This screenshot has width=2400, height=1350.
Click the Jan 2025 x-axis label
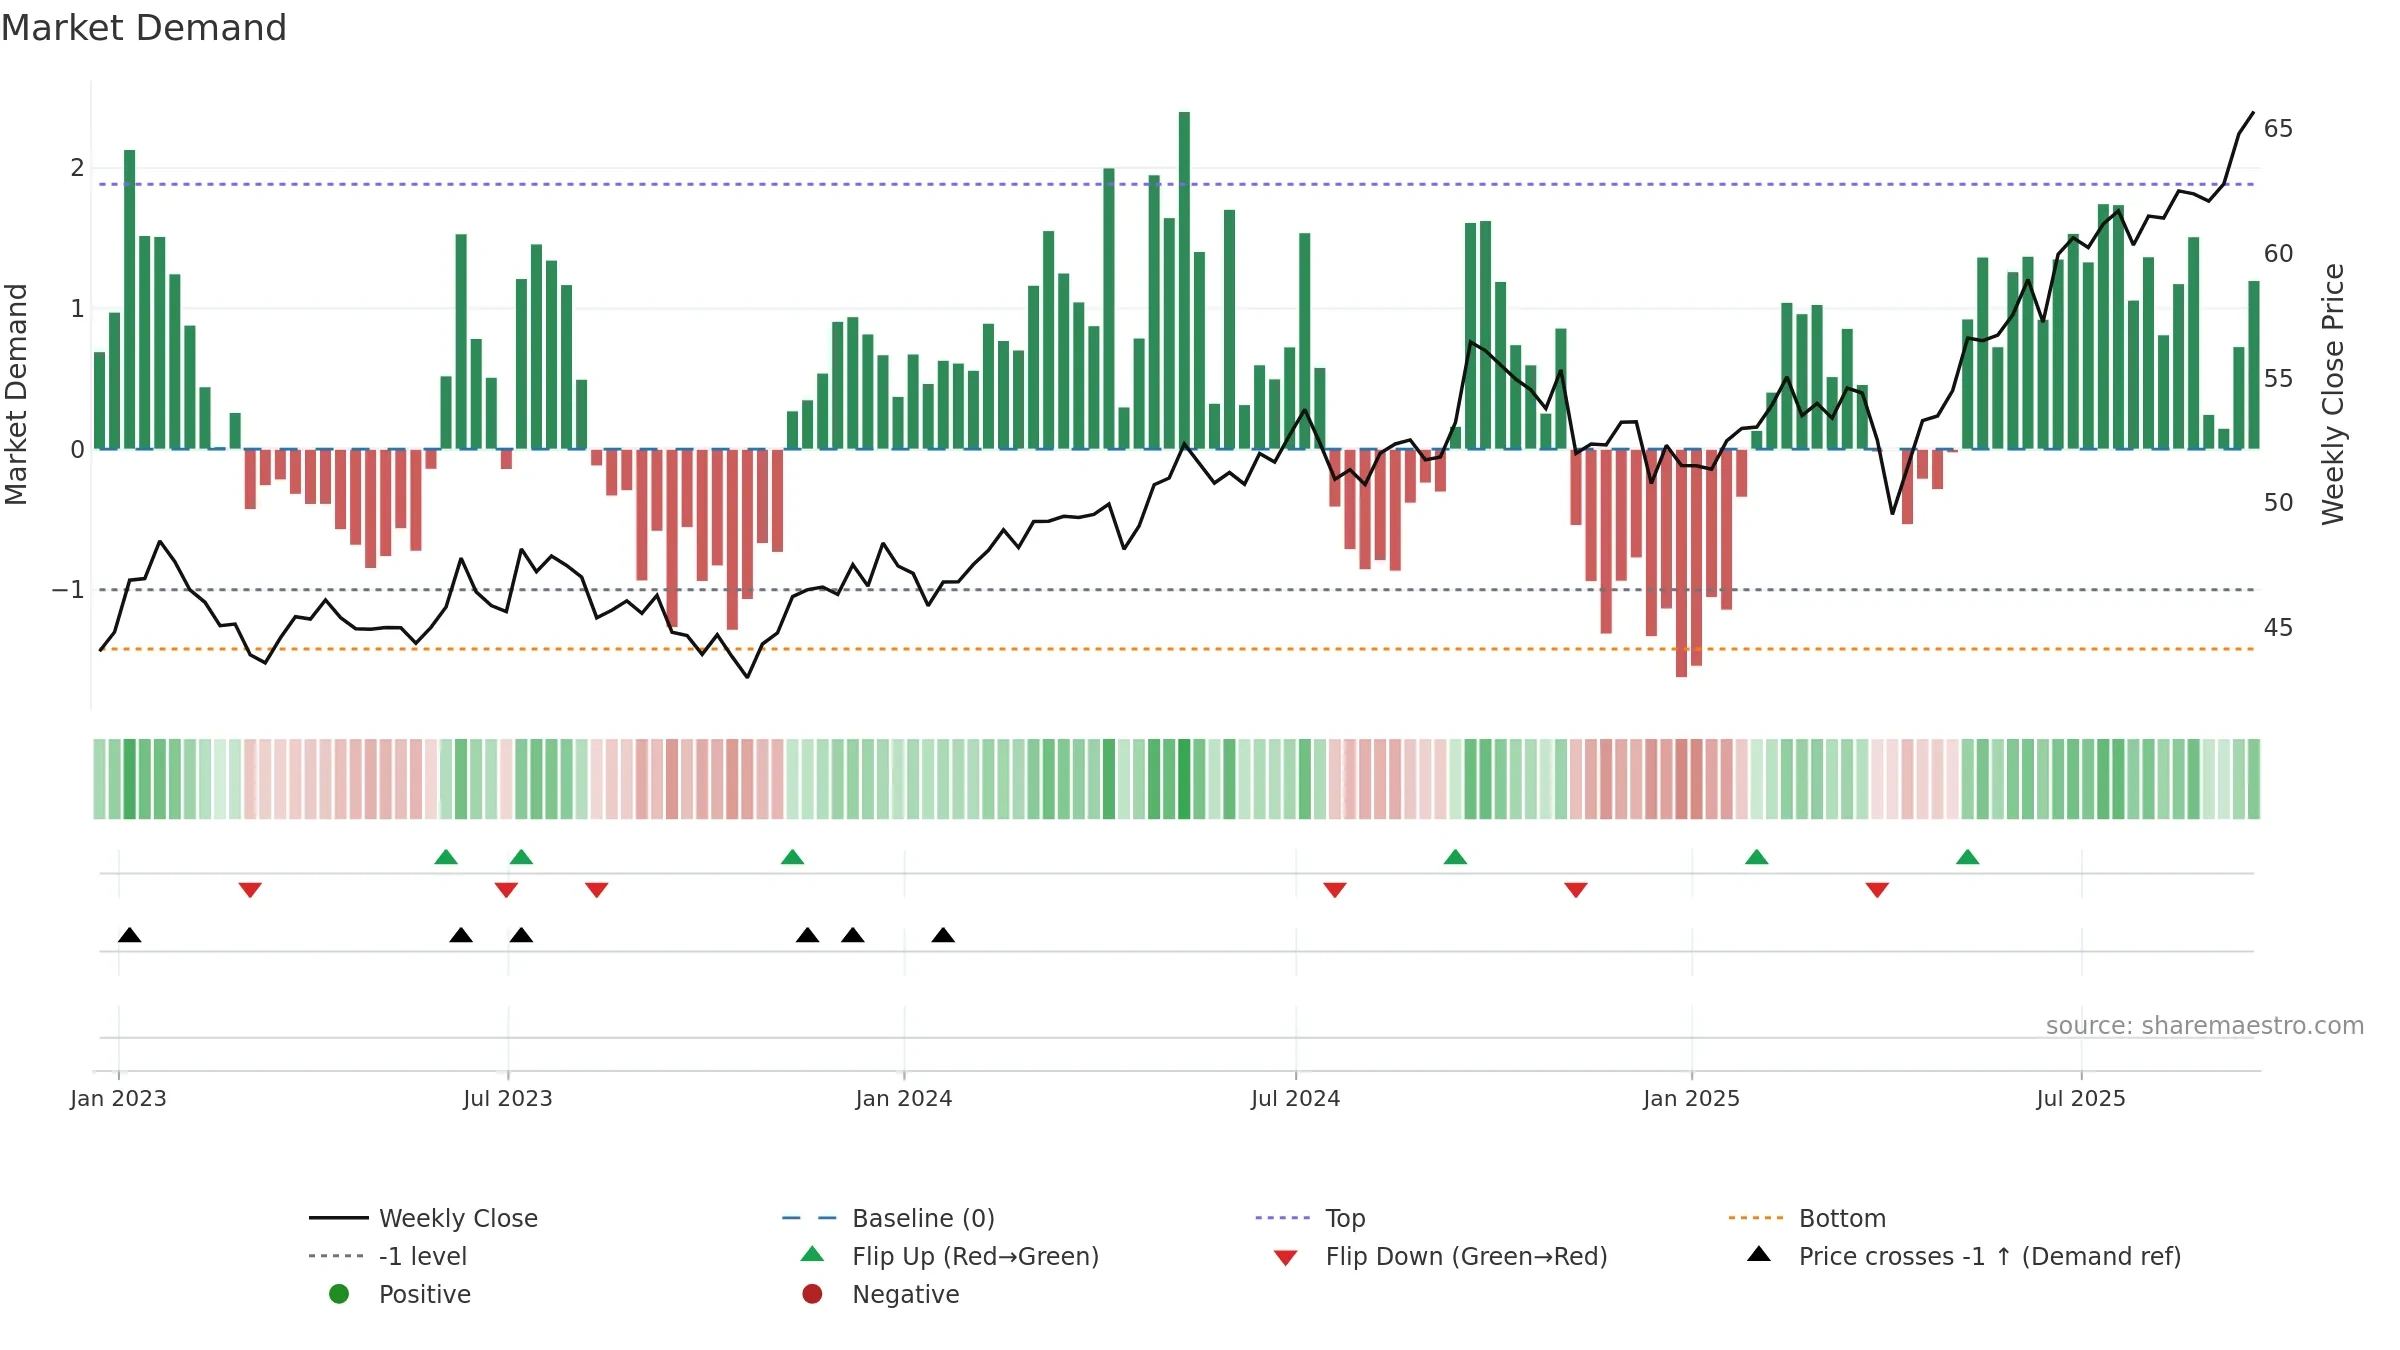pyautogui.click(x=1691, y=1098)
